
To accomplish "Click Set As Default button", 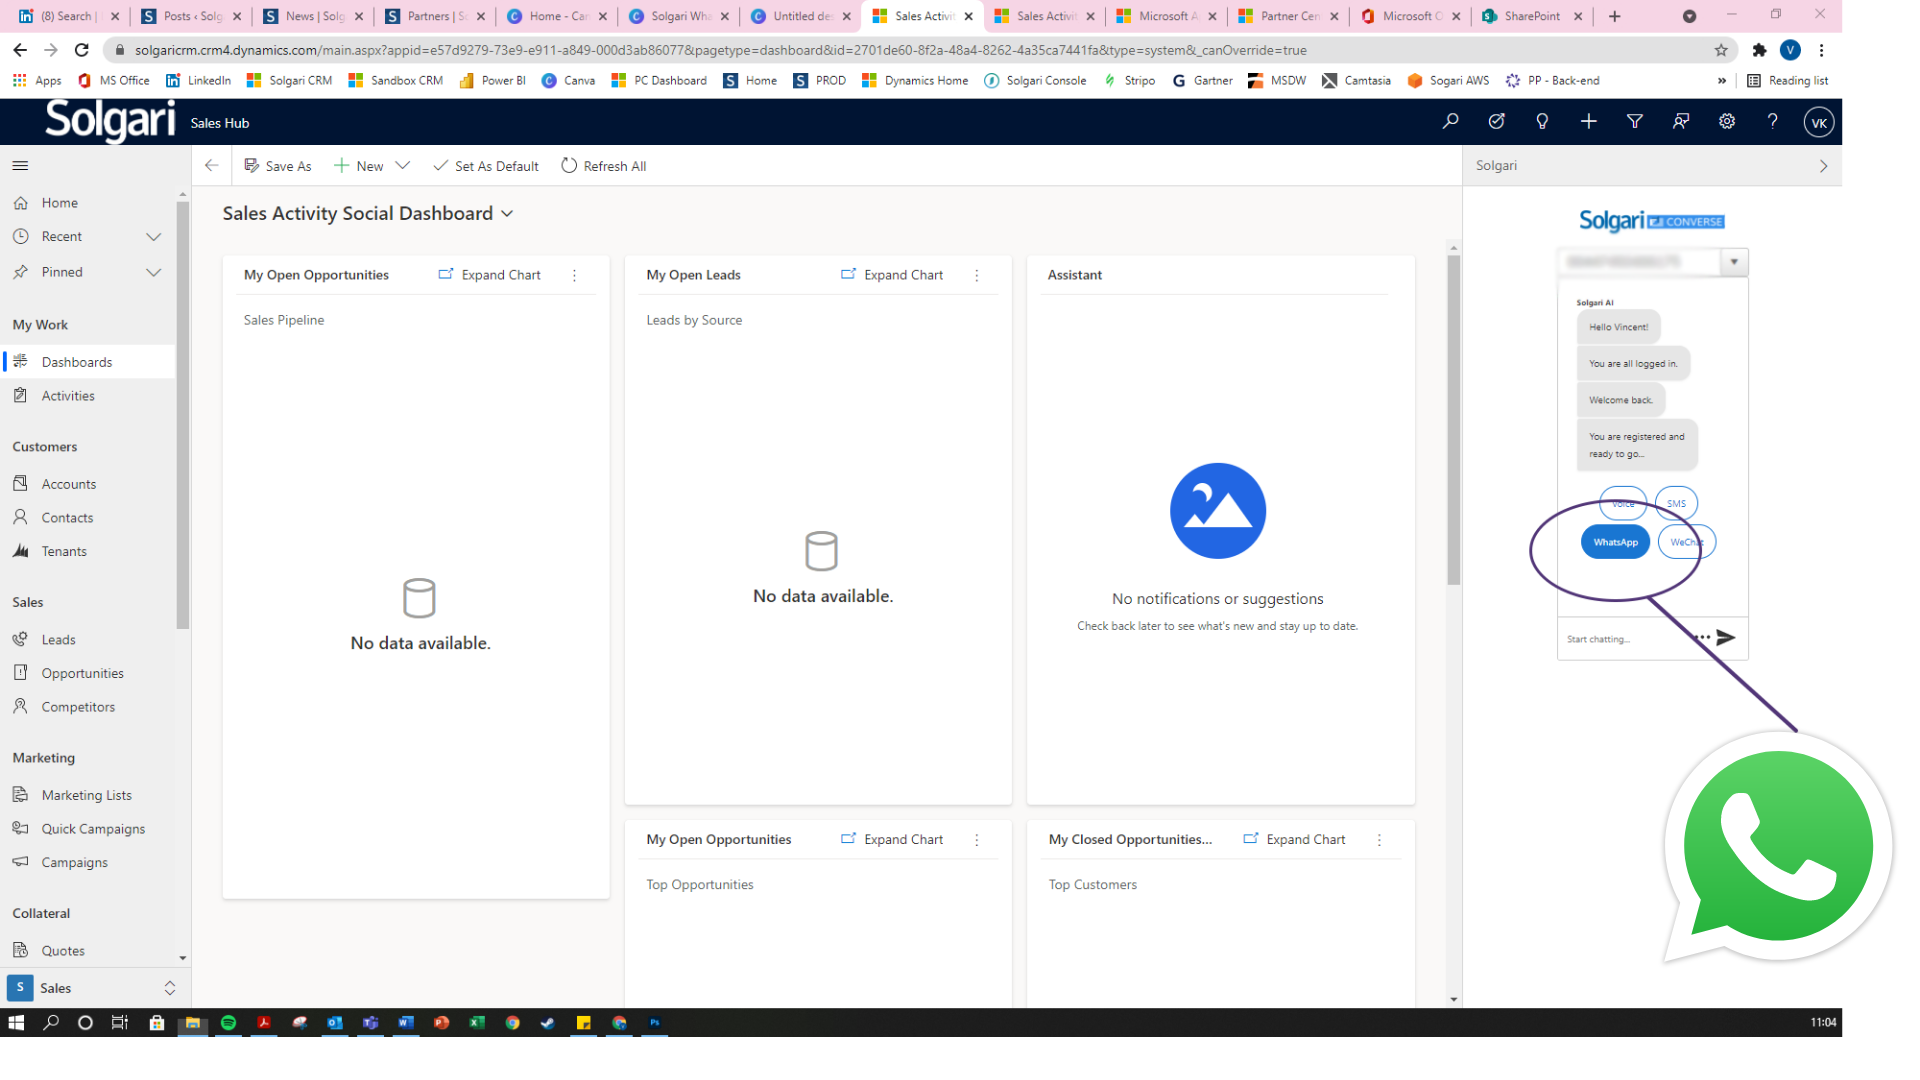I will click(486, 166).
